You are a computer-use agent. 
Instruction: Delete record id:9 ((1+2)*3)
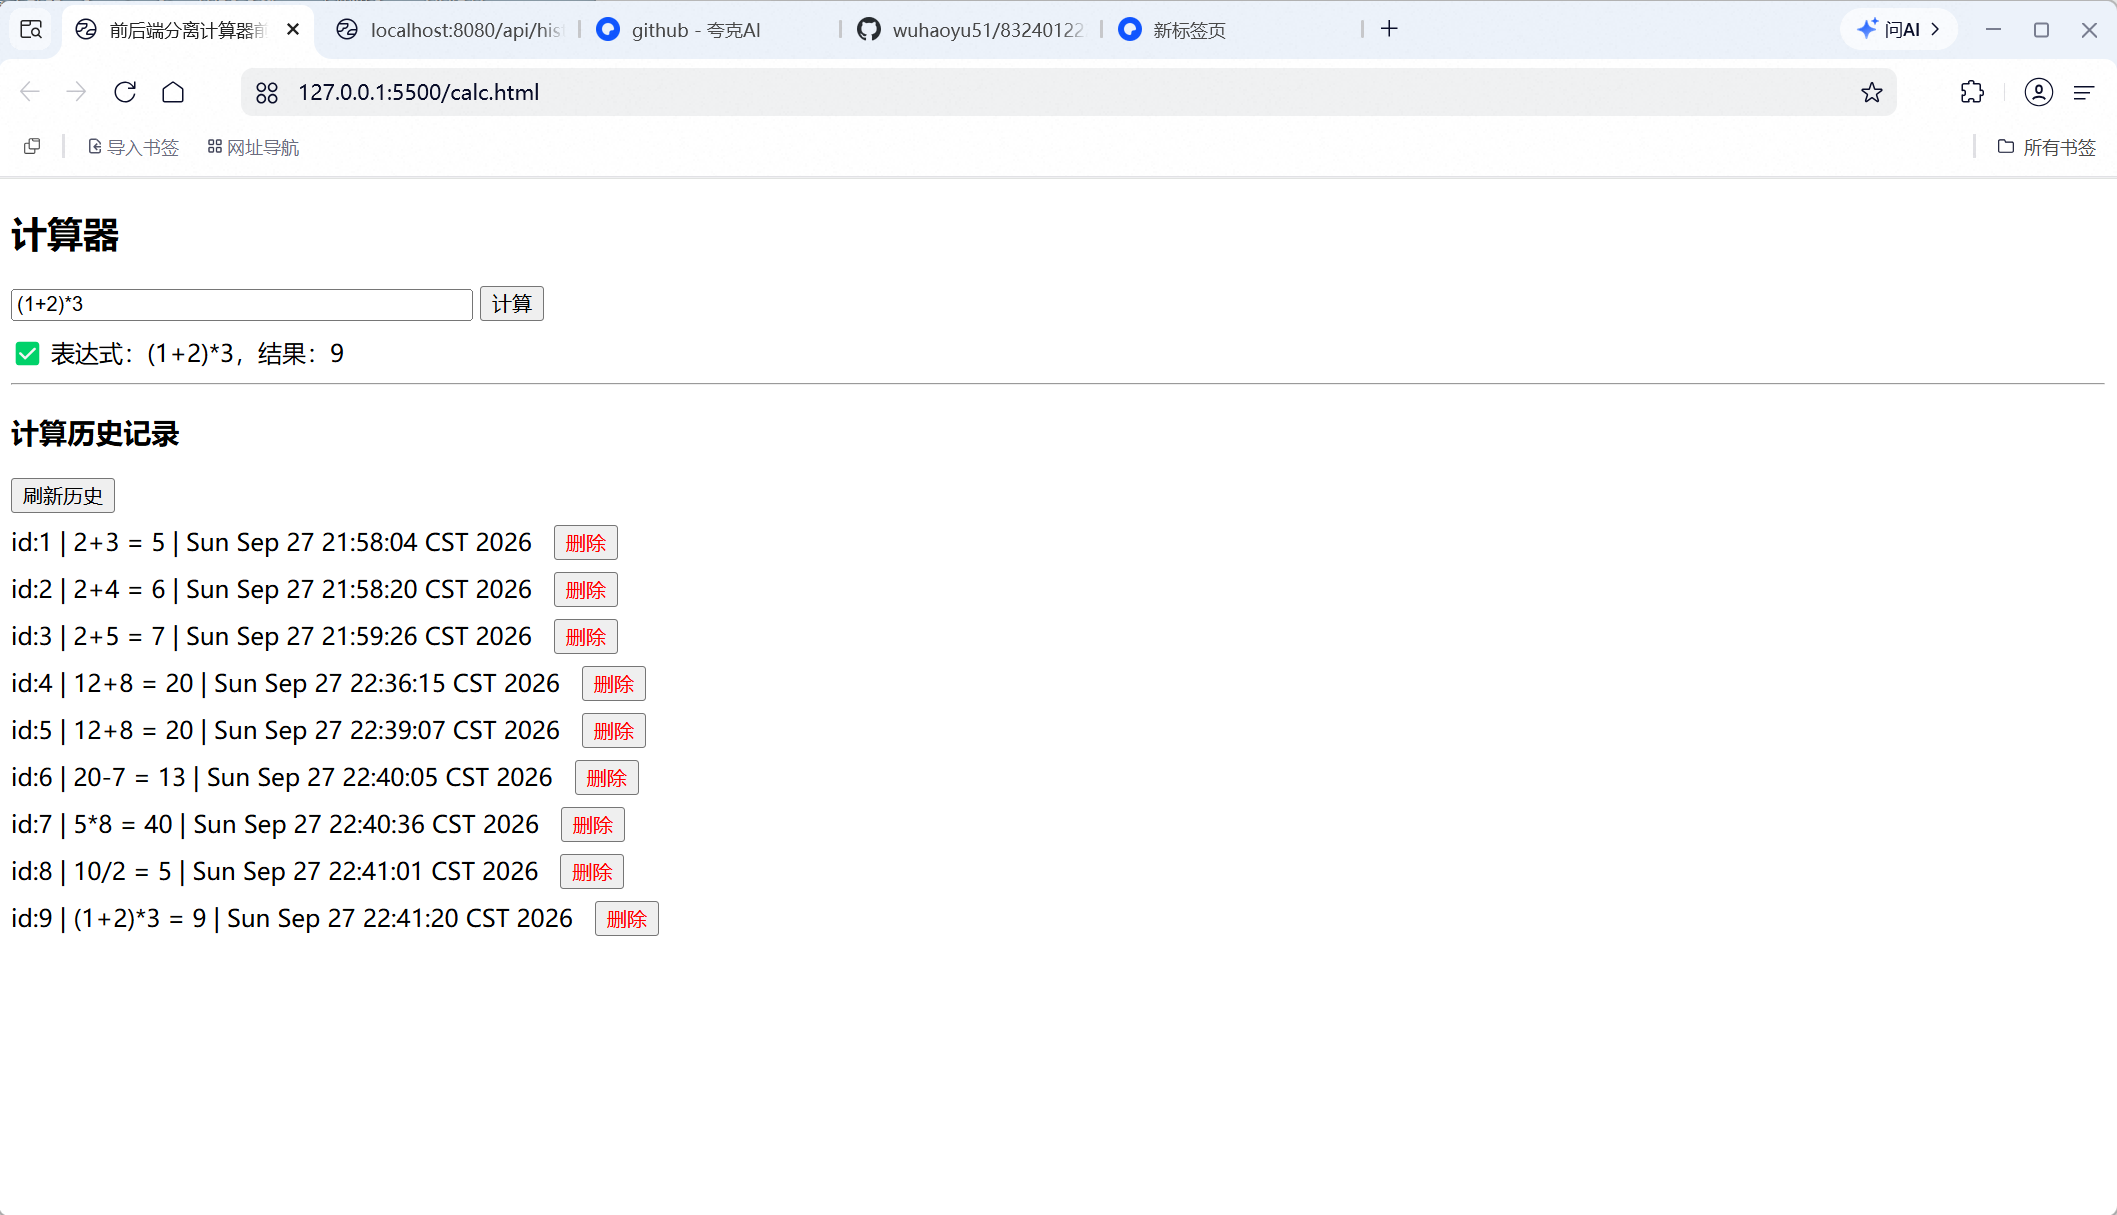pos(627,919)
